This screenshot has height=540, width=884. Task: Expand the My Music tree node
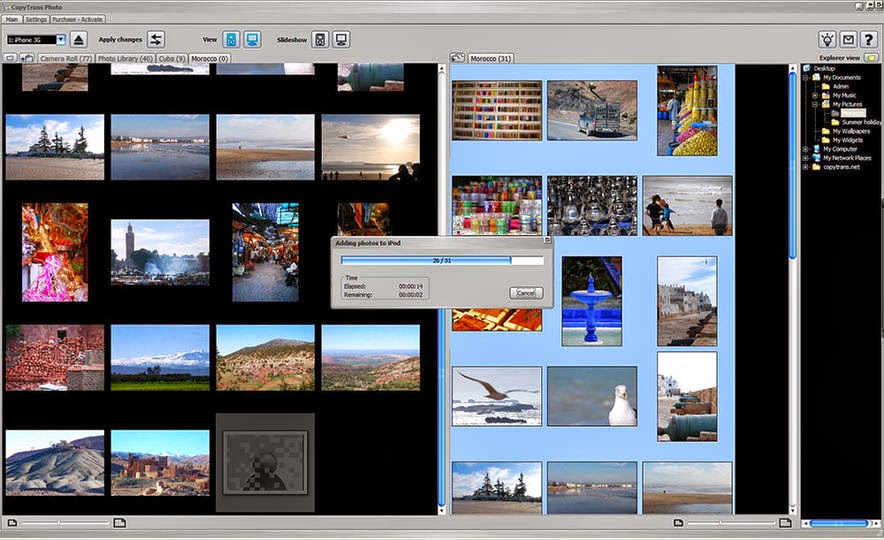coord(815,95)
